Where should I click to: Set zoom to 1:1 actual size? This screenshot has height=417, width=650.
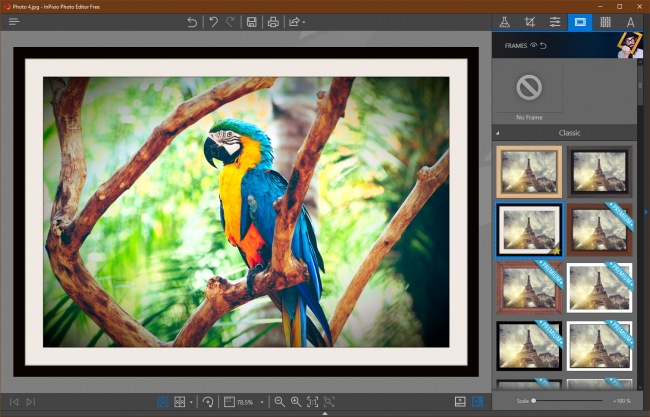tap(313, 402)
